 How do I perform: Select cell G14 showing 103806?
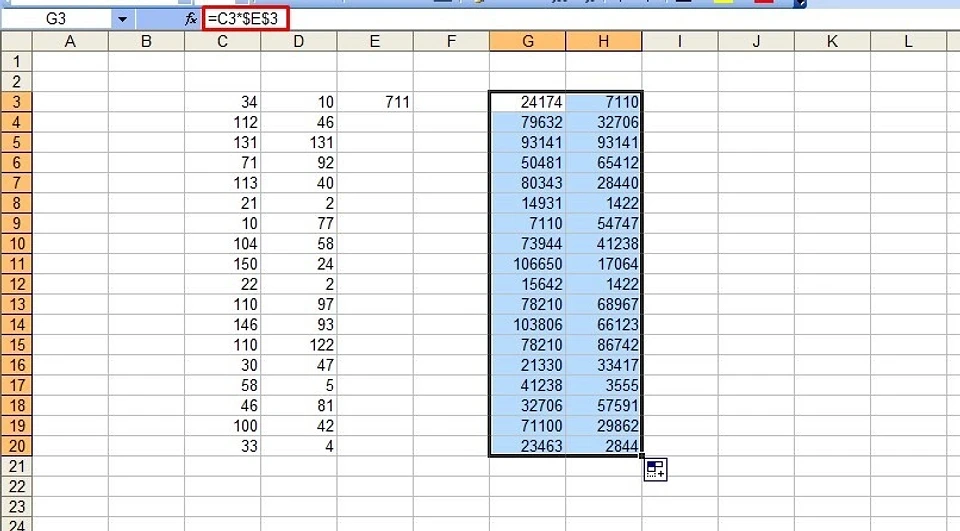pos(527,325)
